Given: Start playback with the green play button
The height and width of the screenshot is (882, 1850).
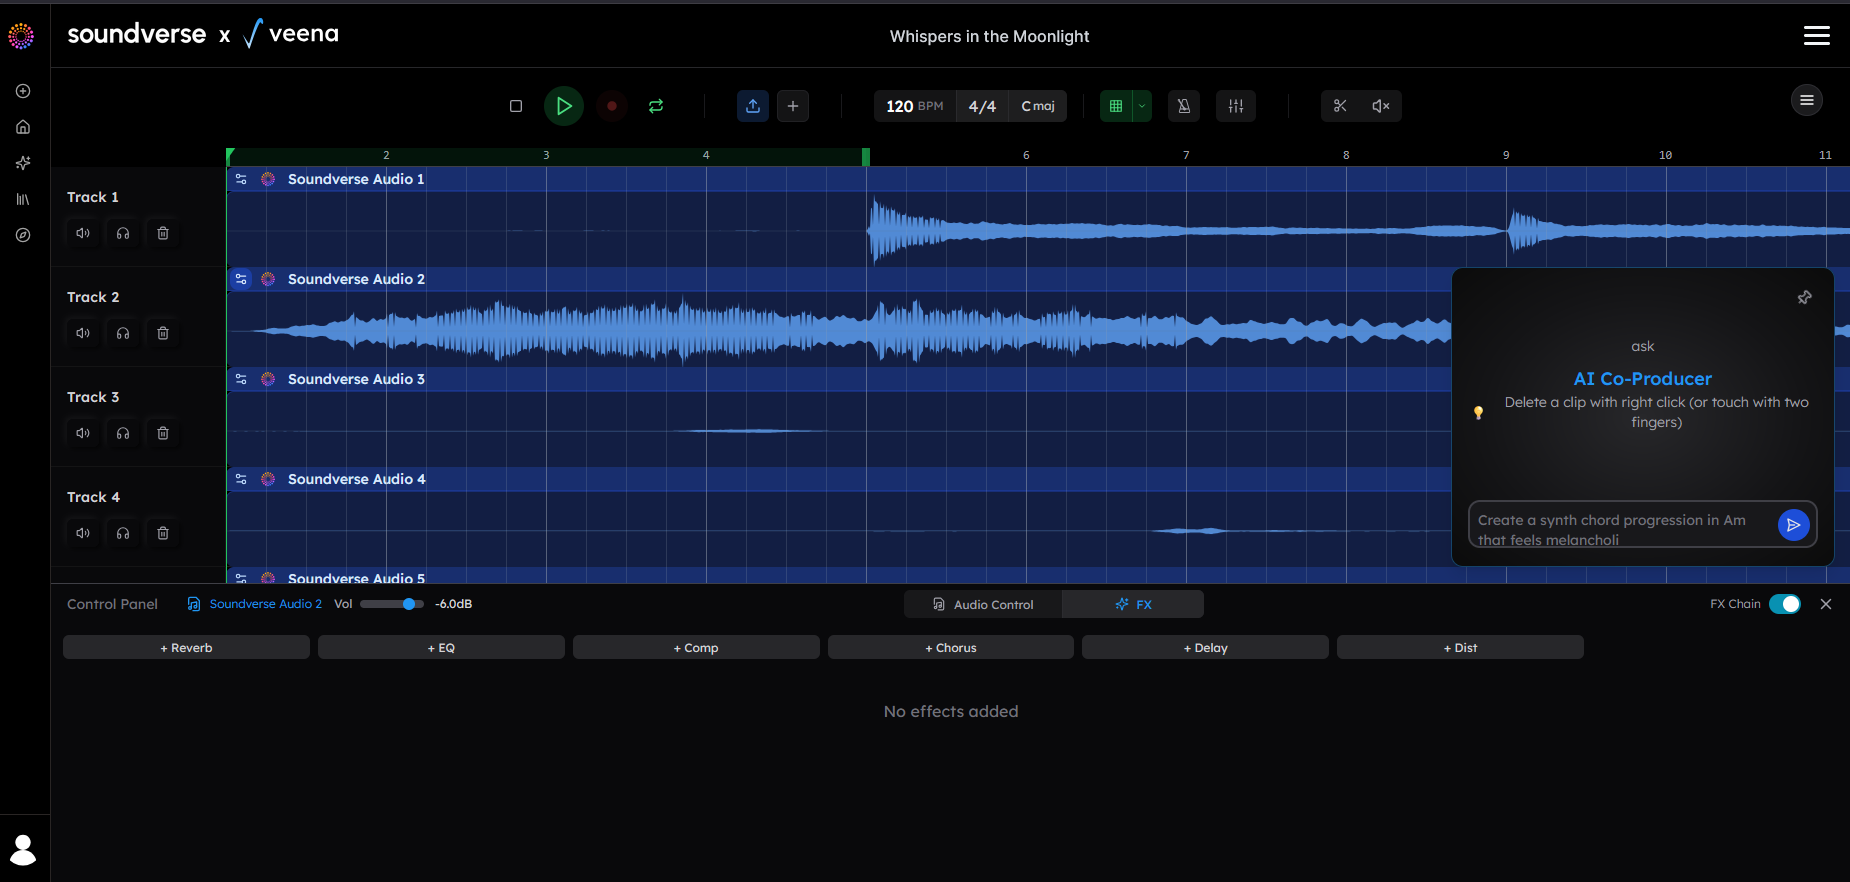Looking at the screenshot, I should point(564,106).
